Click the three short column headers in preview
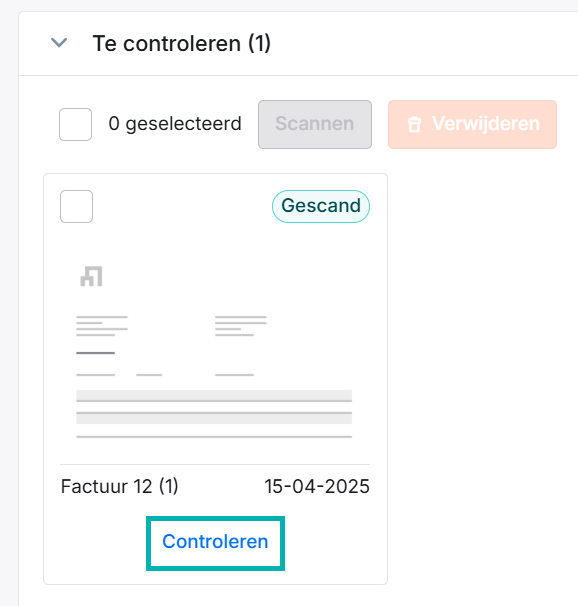Viewport: 578px width, 606px height. pyautogui.click(x=165, y=375)
